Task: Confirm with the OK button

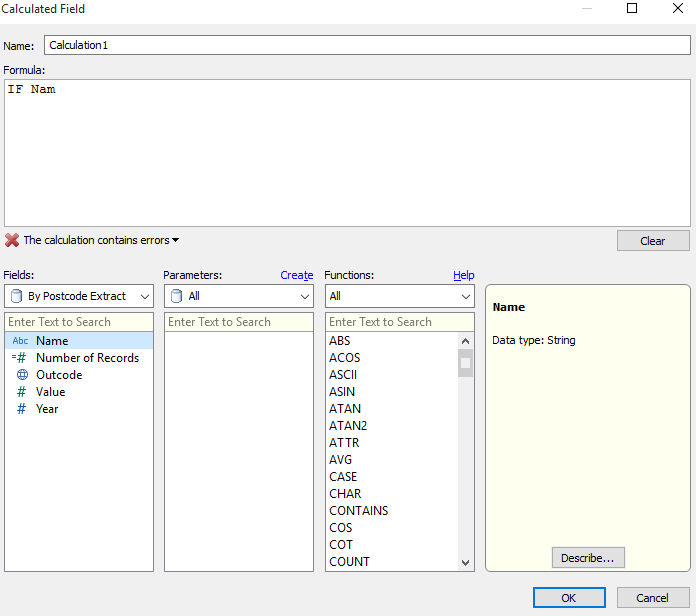Action: pos(569,597)
